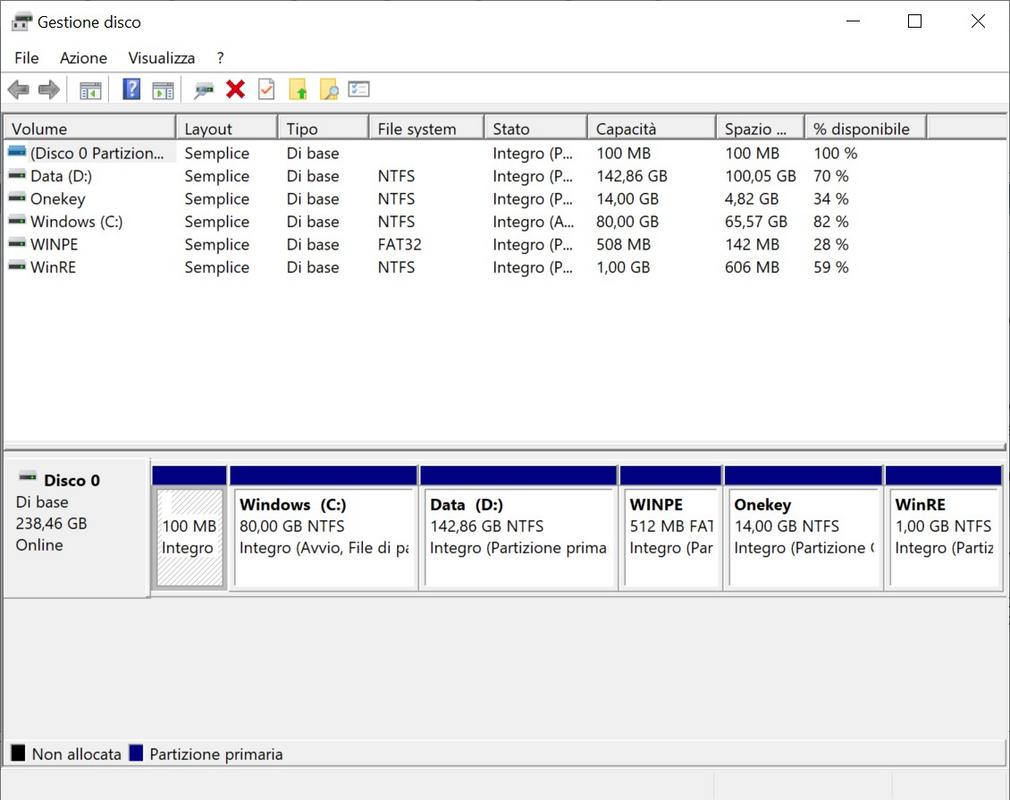Click the Data (D:) volume drive icon
This screenshot has height=800, width=1010.
tap(17, 175)
